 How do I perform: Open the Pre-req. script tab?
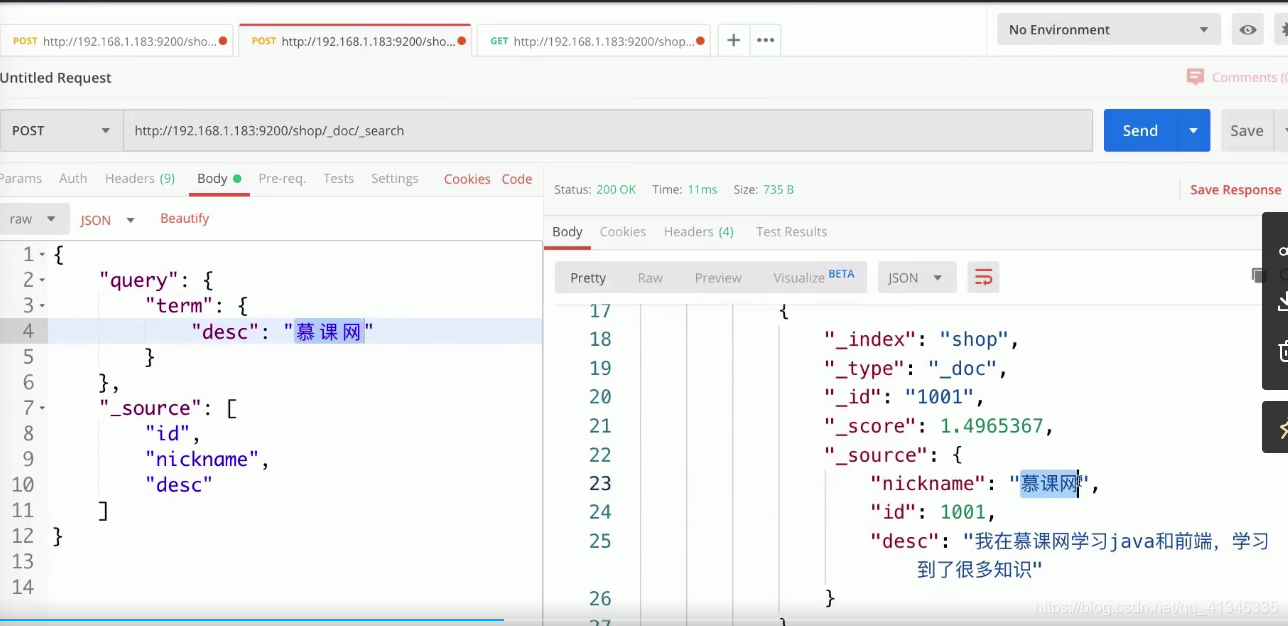[282, 178]
